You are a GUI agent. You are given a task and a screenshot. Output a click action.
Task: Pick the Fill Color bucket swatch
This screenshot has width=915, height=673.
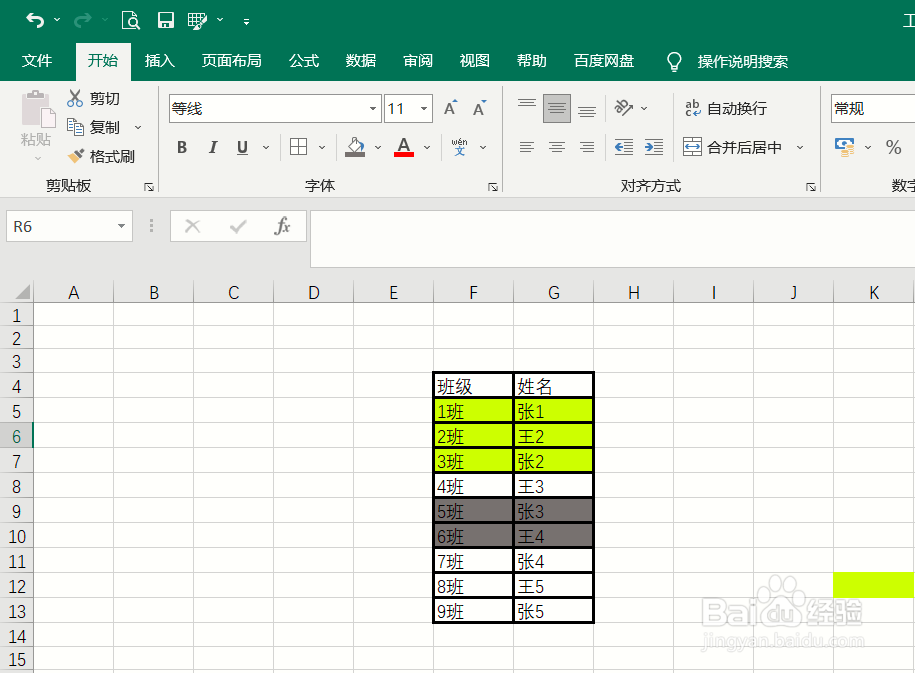pyautogui.click(x=355, y=146)
